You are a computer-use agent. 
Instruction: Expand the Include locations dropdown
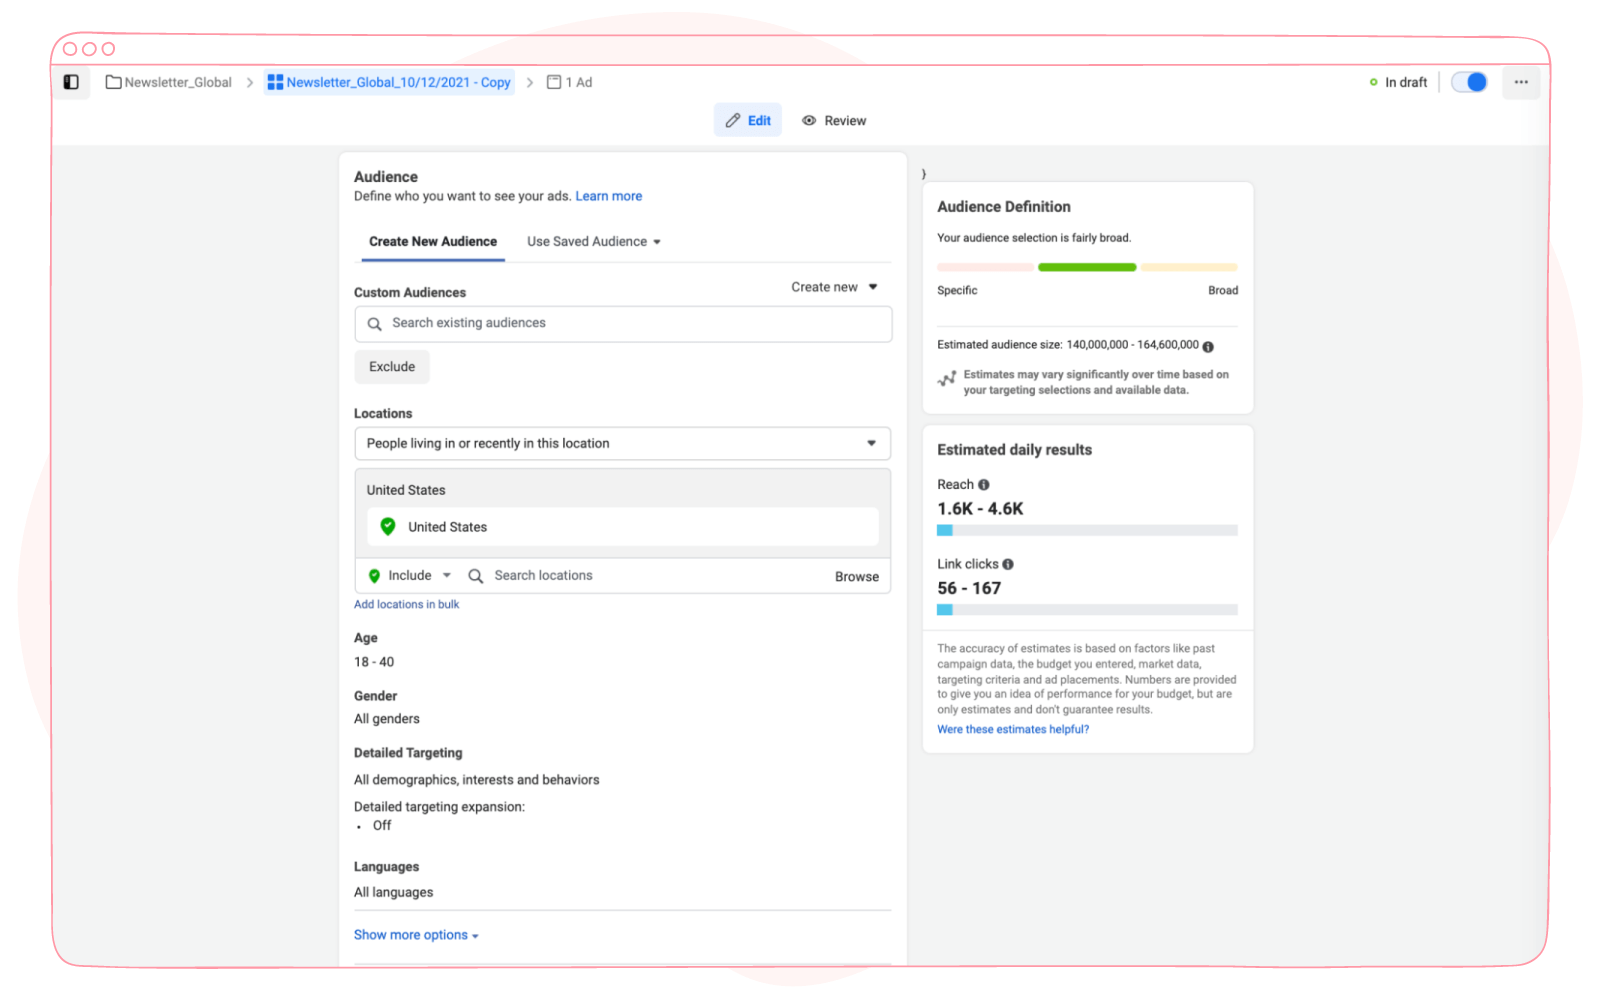[410, 576]
